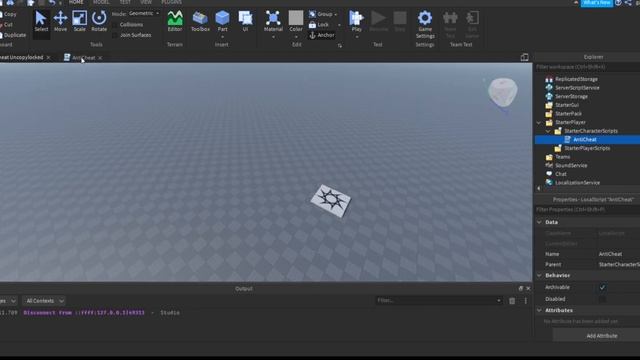The image size is (640, 360).
Task: Anchor the selected part
Action: click(322, 36)
